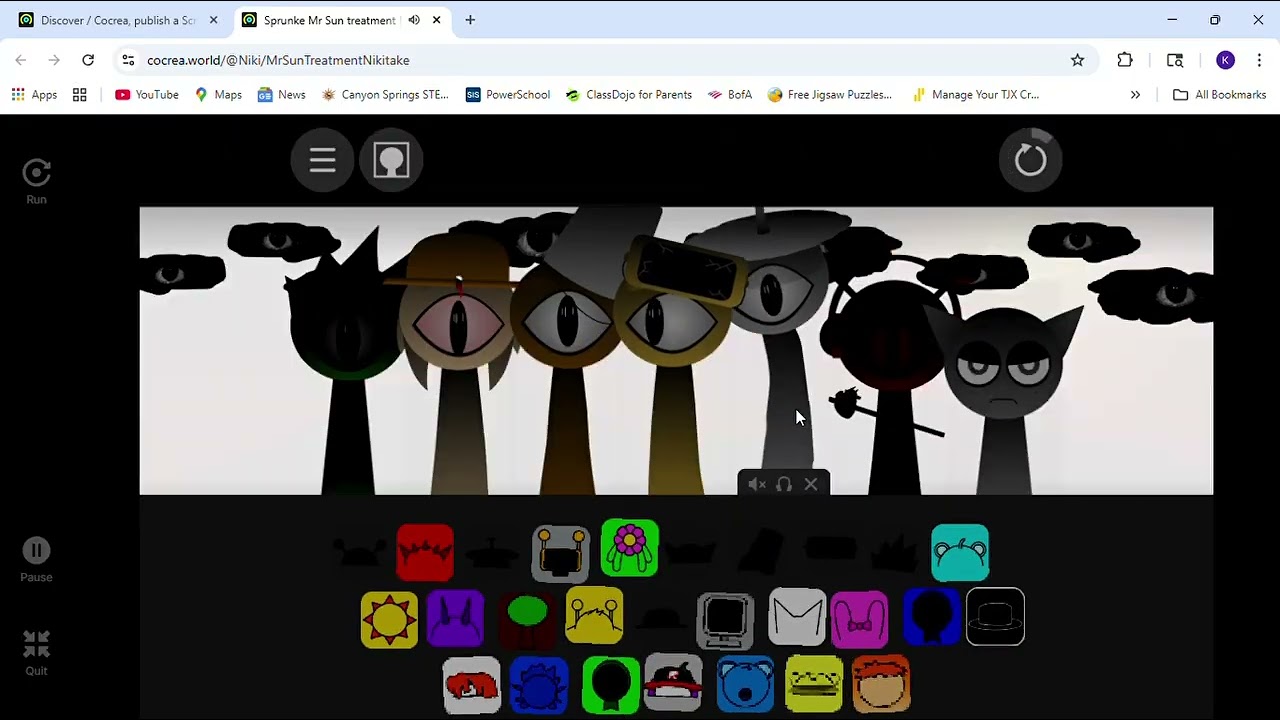Open the side panel search icon
Viewport: 1280px width, 720px height.
point(1175,60)
